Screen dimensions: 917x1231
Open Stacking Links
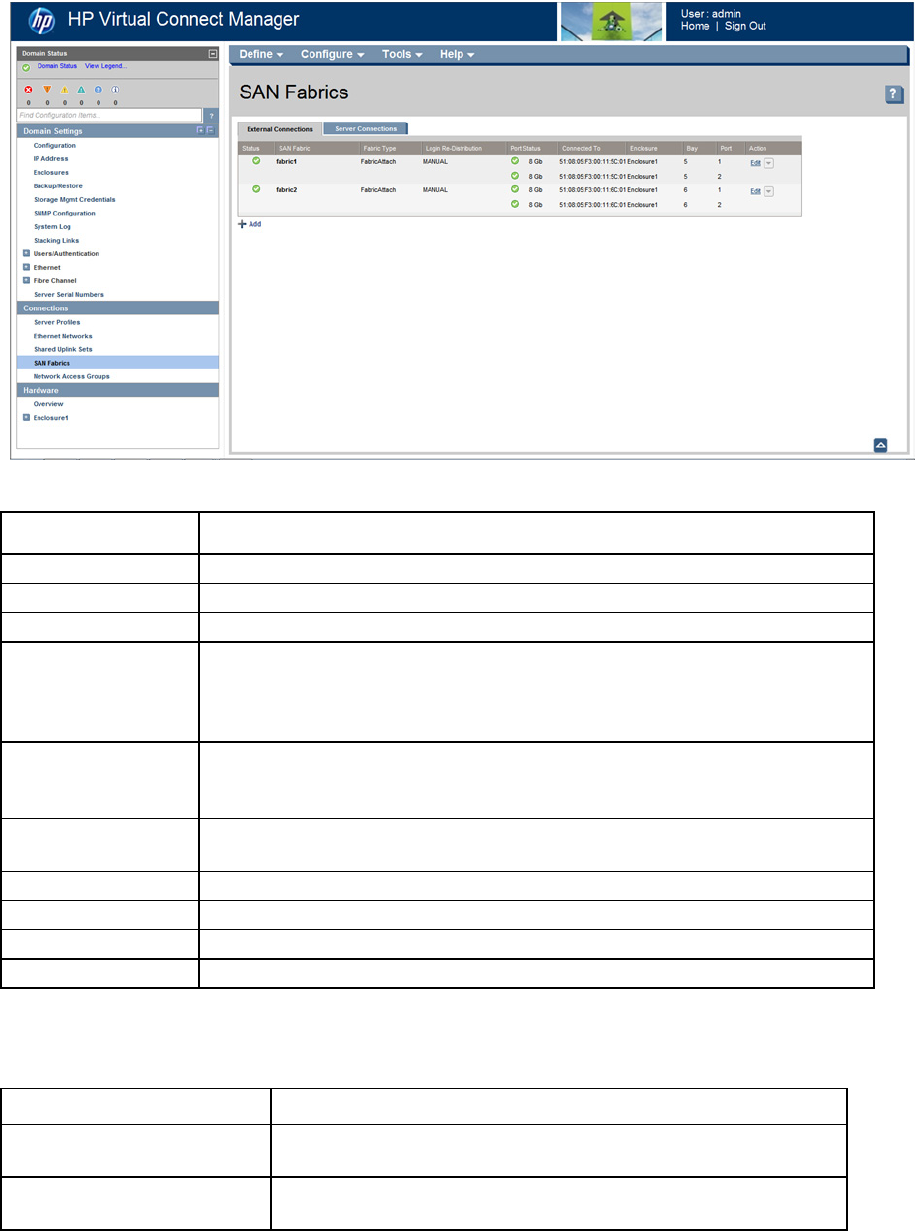tap(56, 241)
